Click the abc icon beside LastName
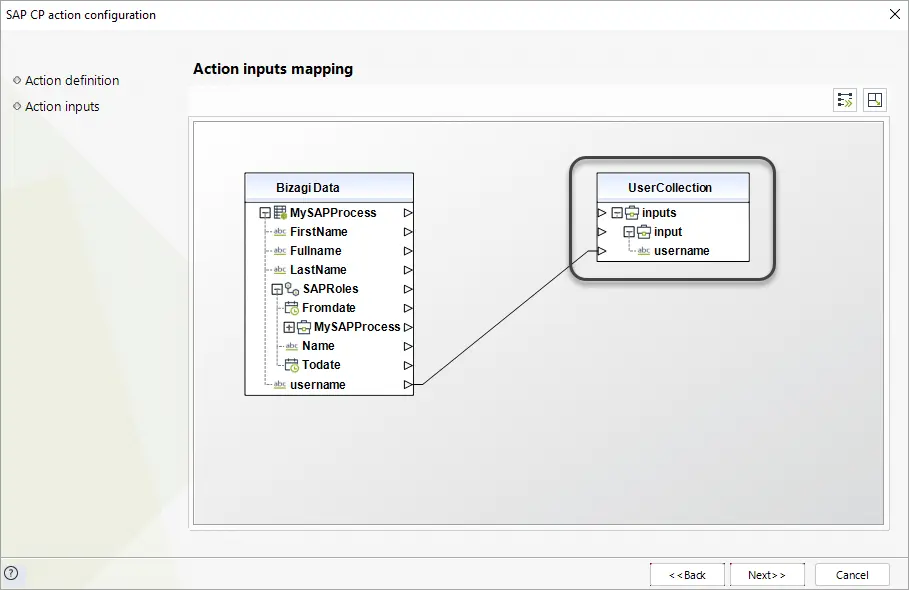The image size is (909, 590). click(x=280, y=270)
